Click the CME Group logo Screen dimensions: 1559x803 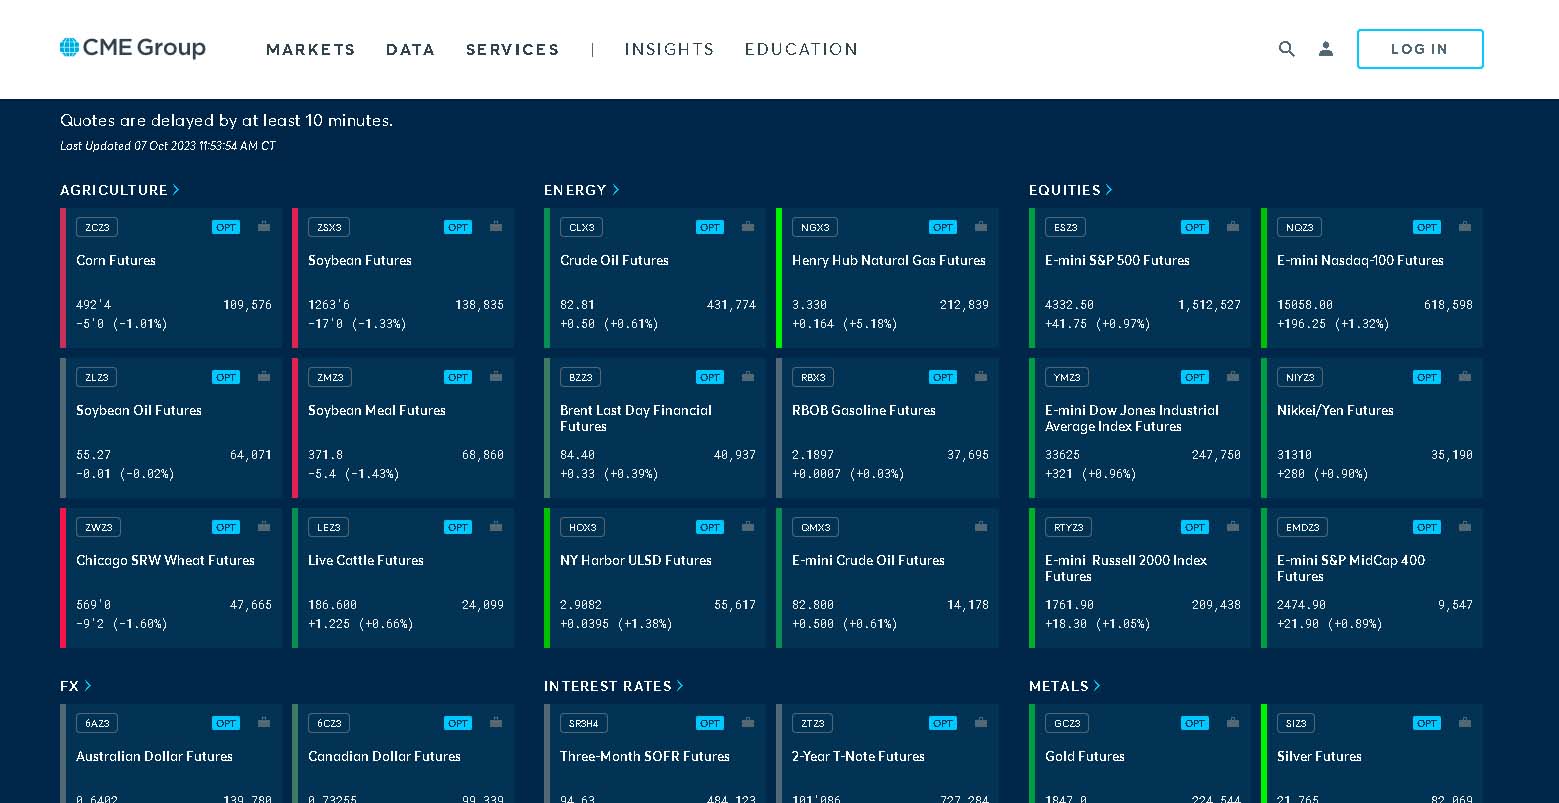coord(132,48)
